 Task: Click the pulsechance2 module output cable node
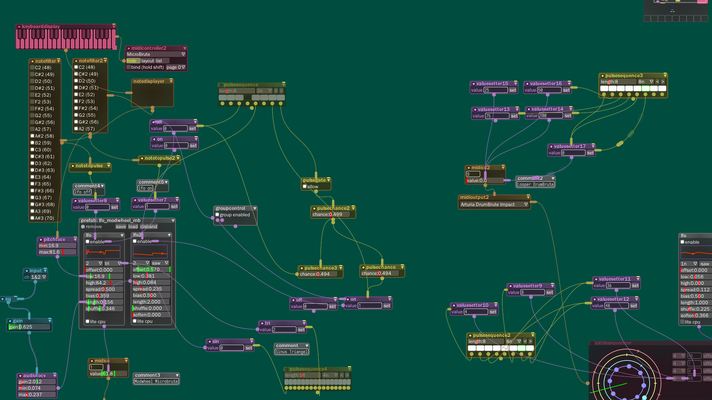click(x=333, y=222)
